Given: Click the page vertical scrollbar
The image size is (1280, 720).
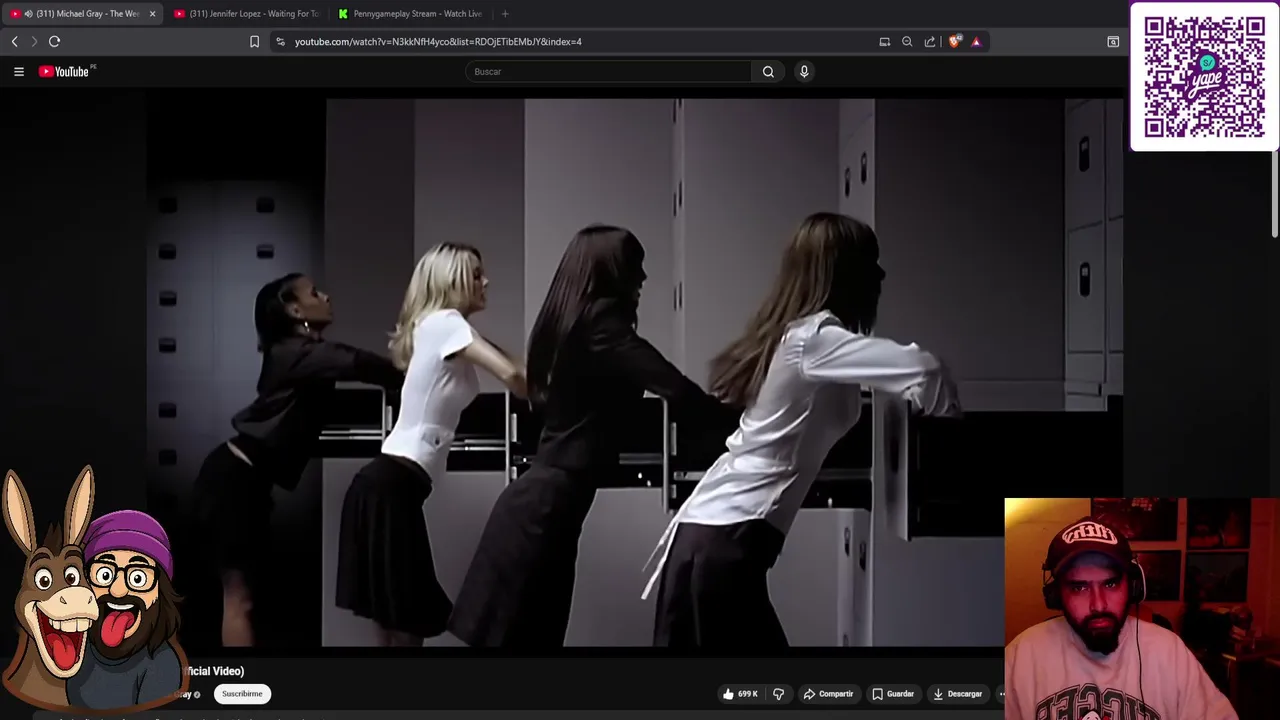Looking at the screenshot, I should 1275,195.
